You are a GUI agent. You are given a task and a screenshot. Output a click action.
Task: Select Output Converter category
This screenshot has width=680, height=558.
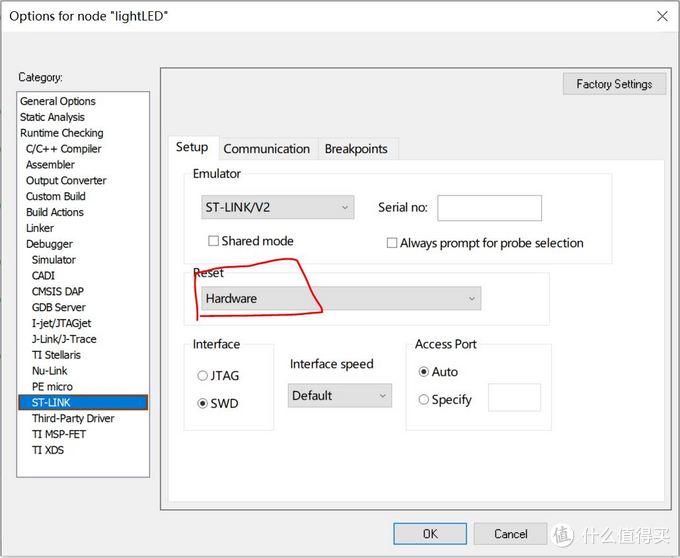[x=66, y=180]
